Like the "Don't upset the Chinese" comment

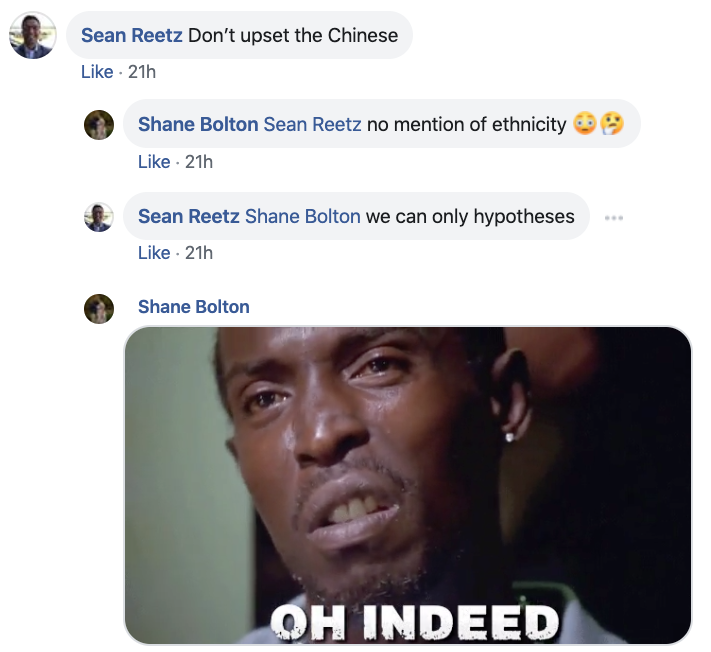pos(97,72)
